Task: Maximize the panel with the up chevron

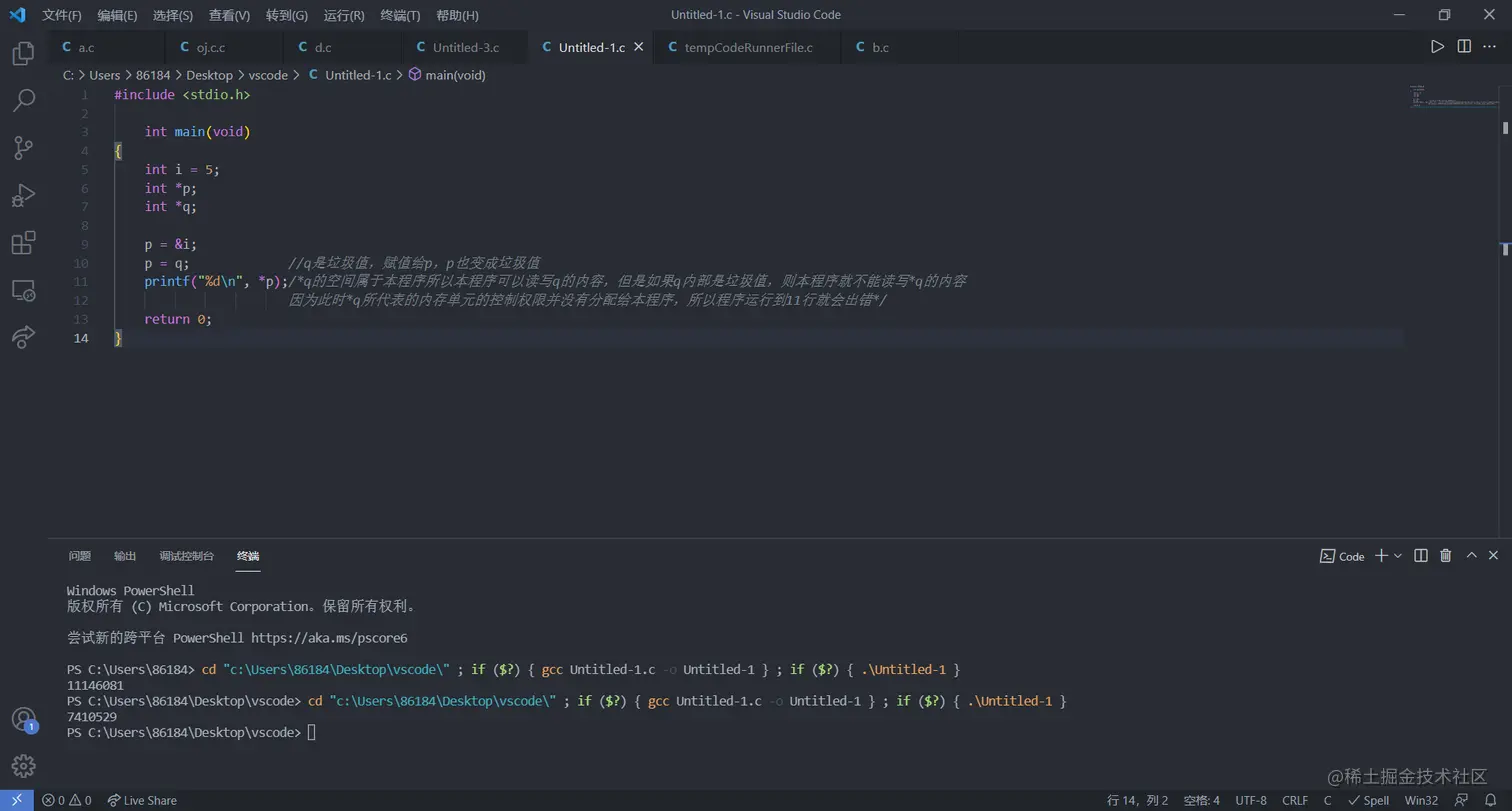Action: coord(1471,556)
